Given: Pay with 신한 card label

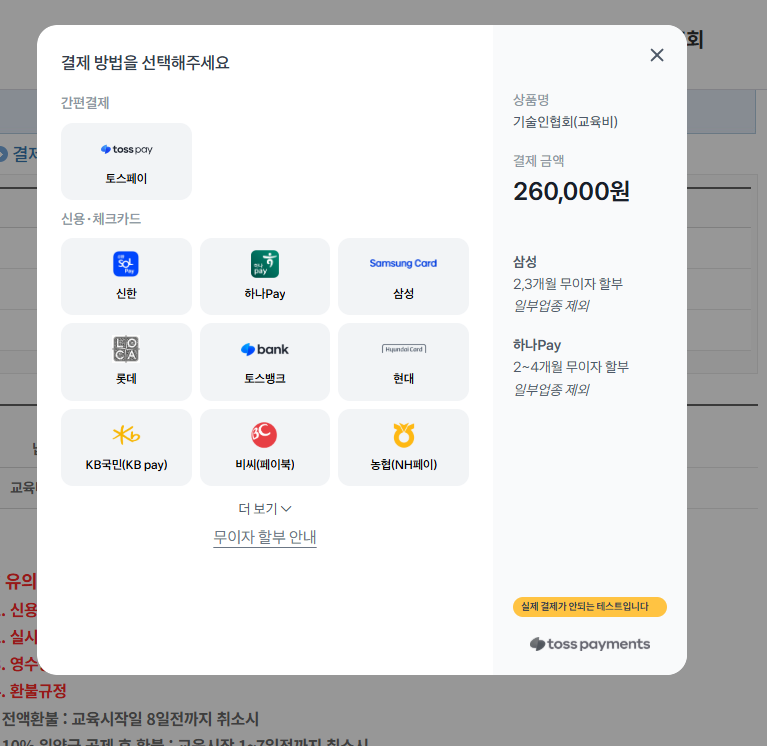Looking at the screenshot, I should (x=126, y=294).
